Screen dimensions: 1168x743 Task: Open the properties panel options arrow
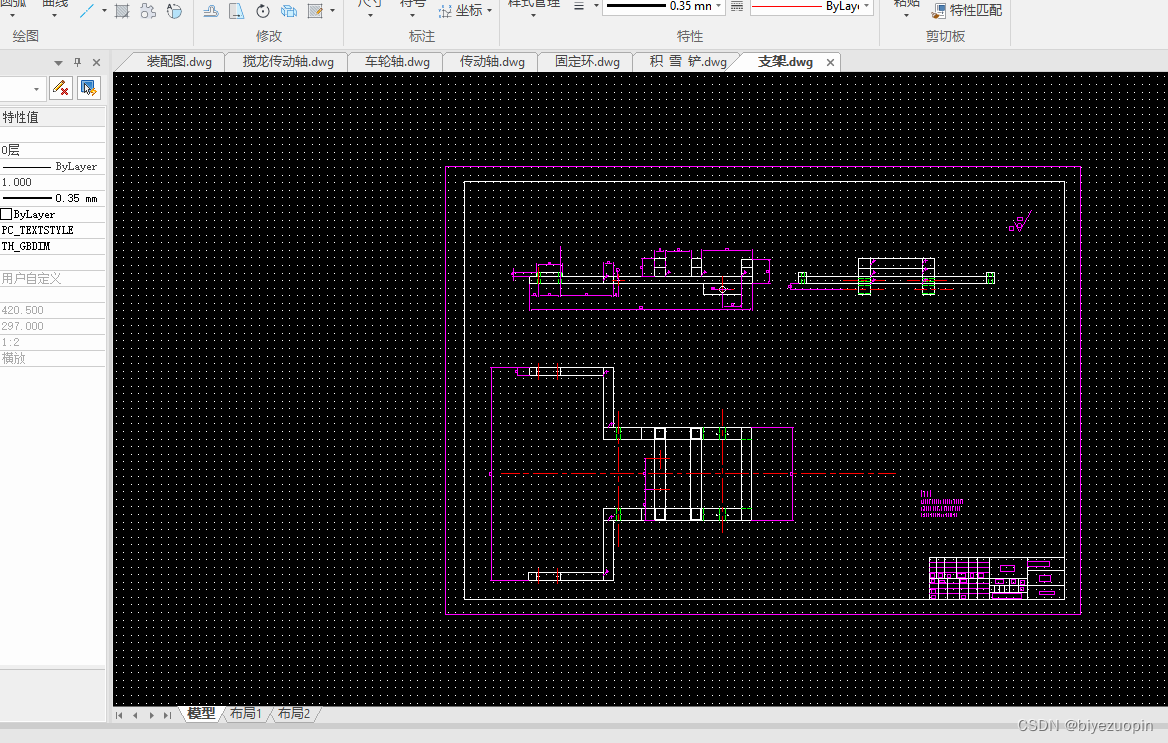[x=58, y=63]
